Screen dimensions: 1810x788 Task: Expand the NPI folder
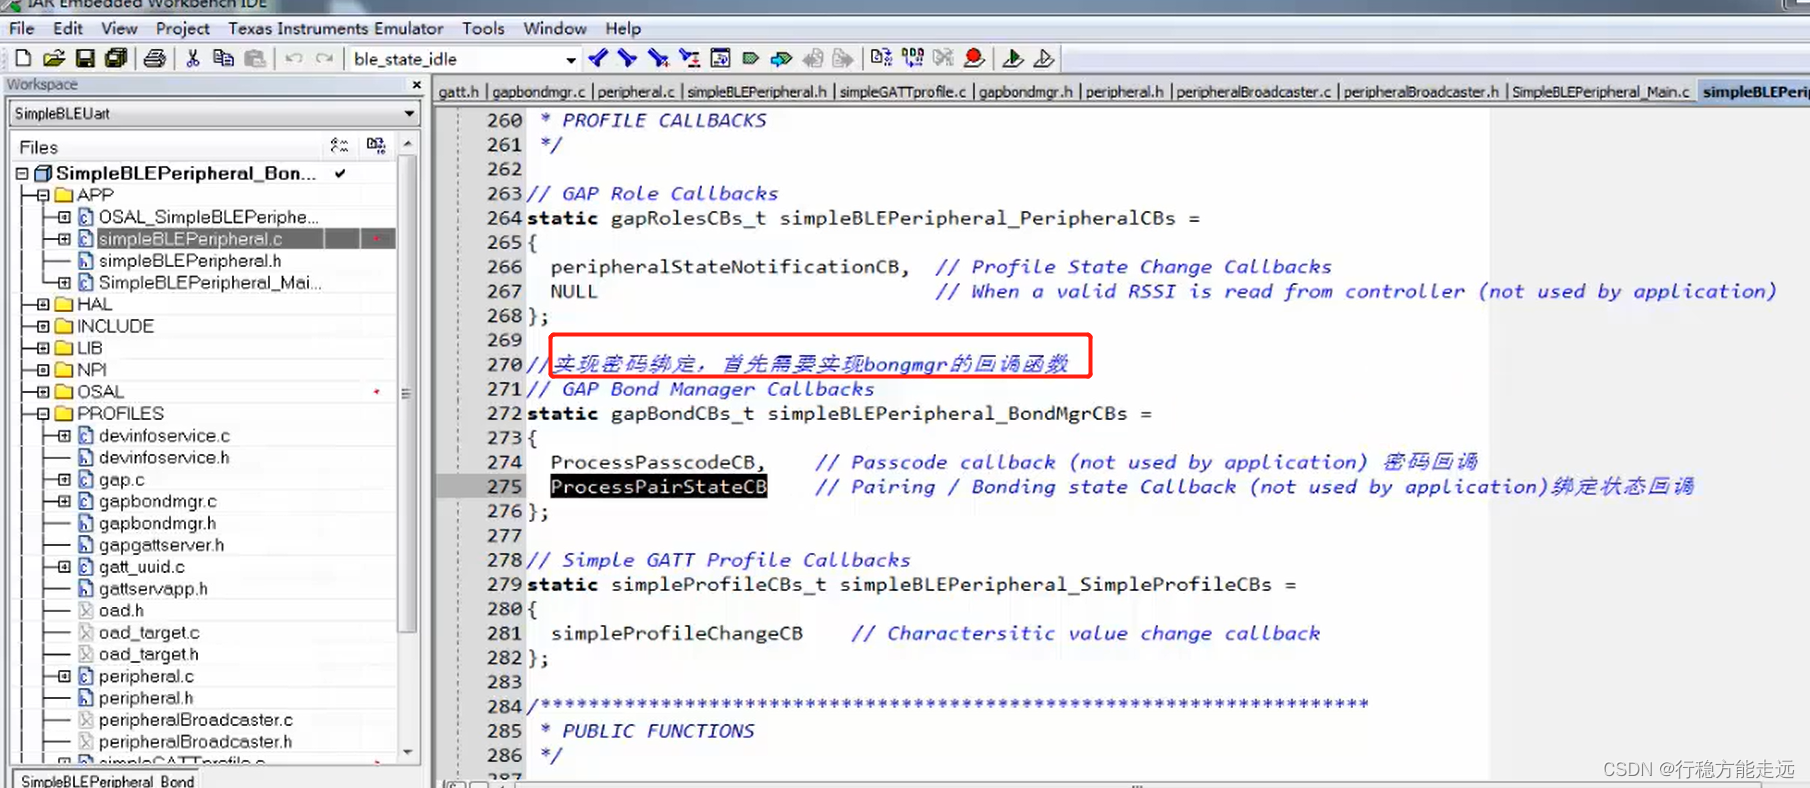43,370
